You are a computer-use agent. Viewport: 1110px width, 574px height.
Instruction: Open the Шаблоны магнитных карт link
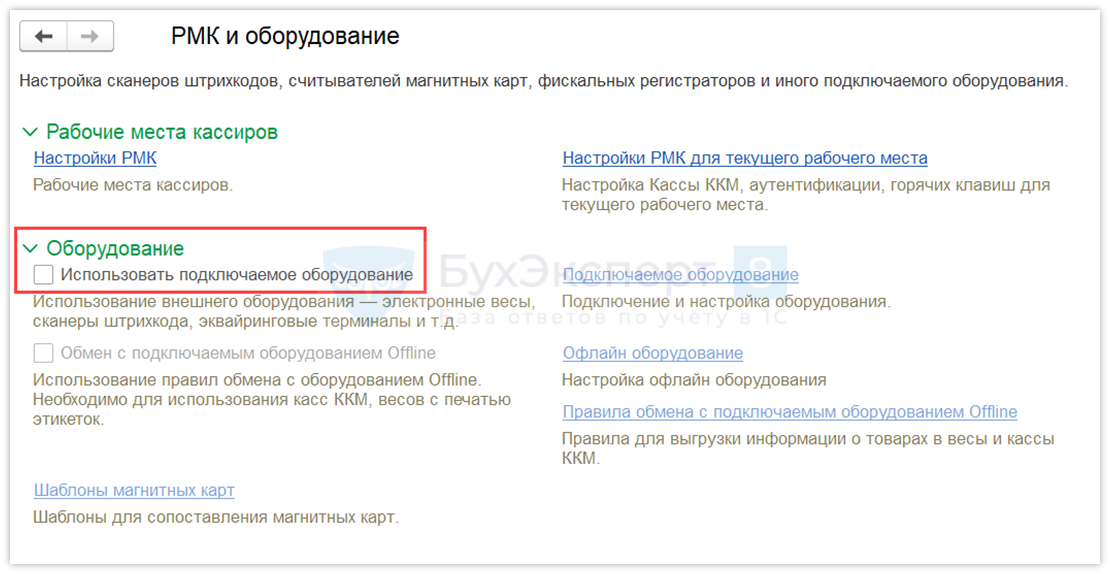134,490
